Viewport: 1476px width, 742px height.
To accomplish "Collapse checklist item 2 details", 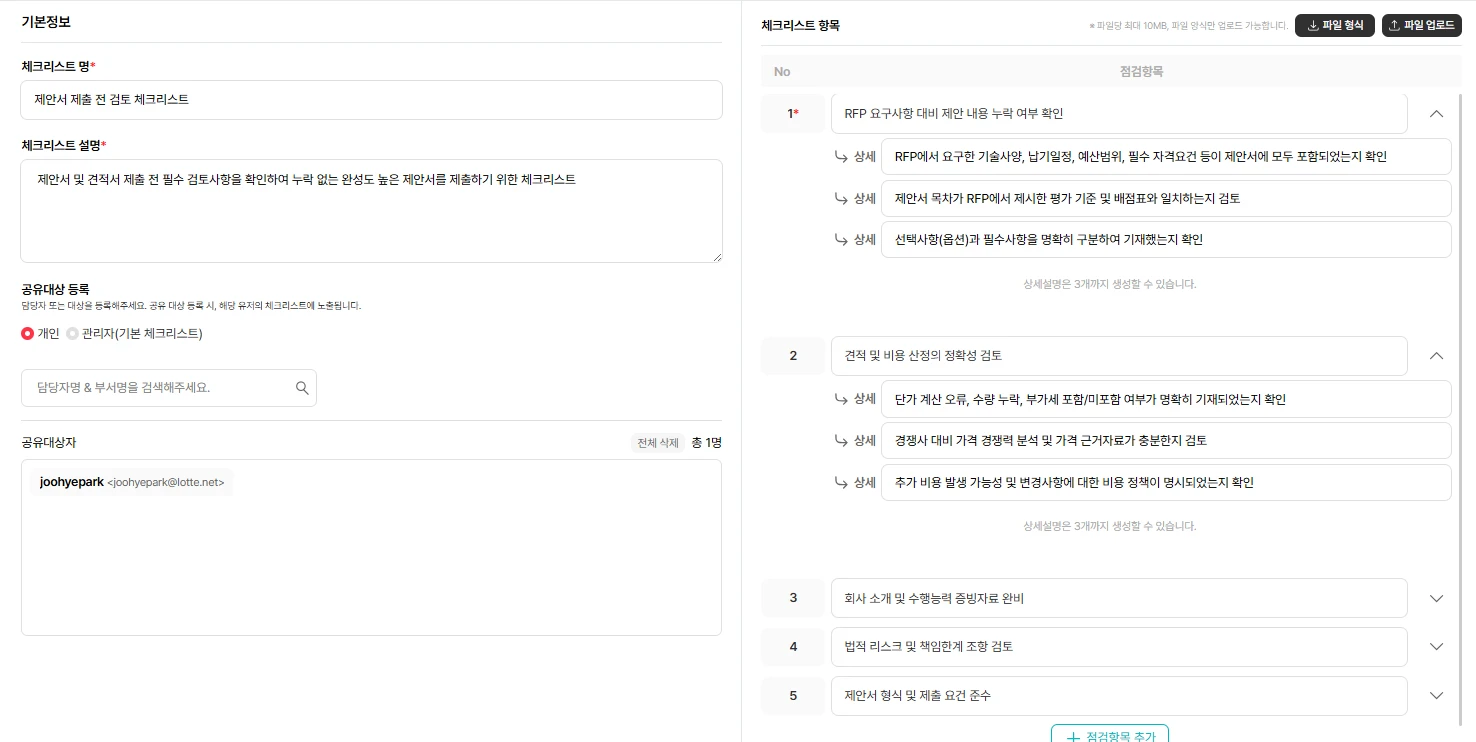I will click(x=1436, y=356).
